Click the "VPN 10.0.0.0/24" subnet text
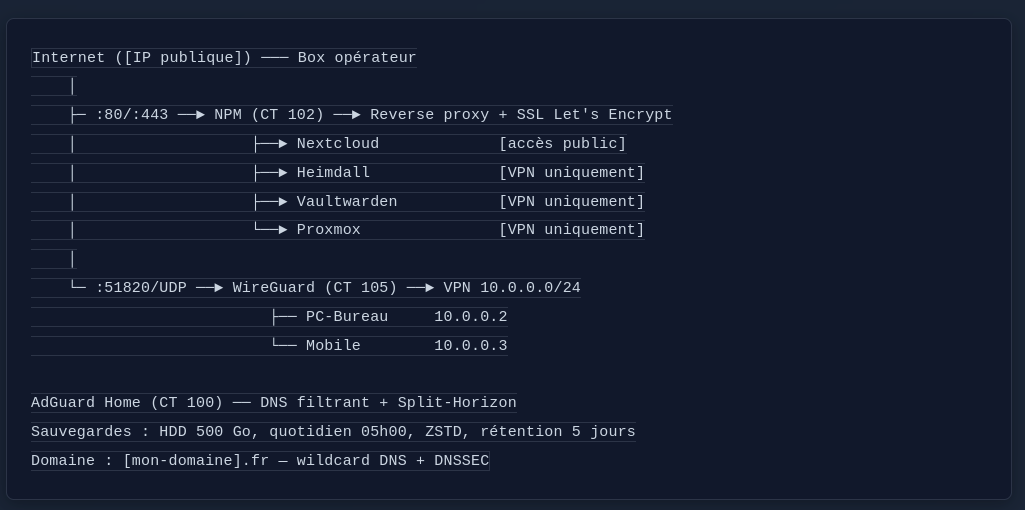This screenshot has height=510, width=1025. pos(512,288)
